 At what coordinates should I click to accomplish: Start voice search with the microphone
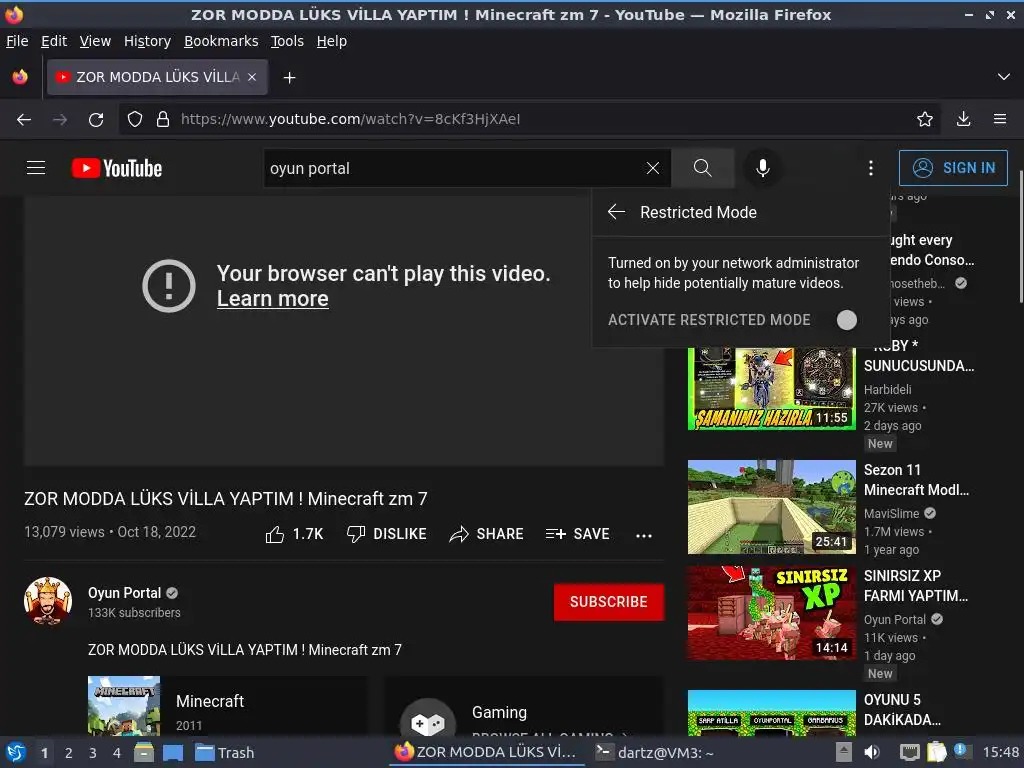[x=762, y=168]
